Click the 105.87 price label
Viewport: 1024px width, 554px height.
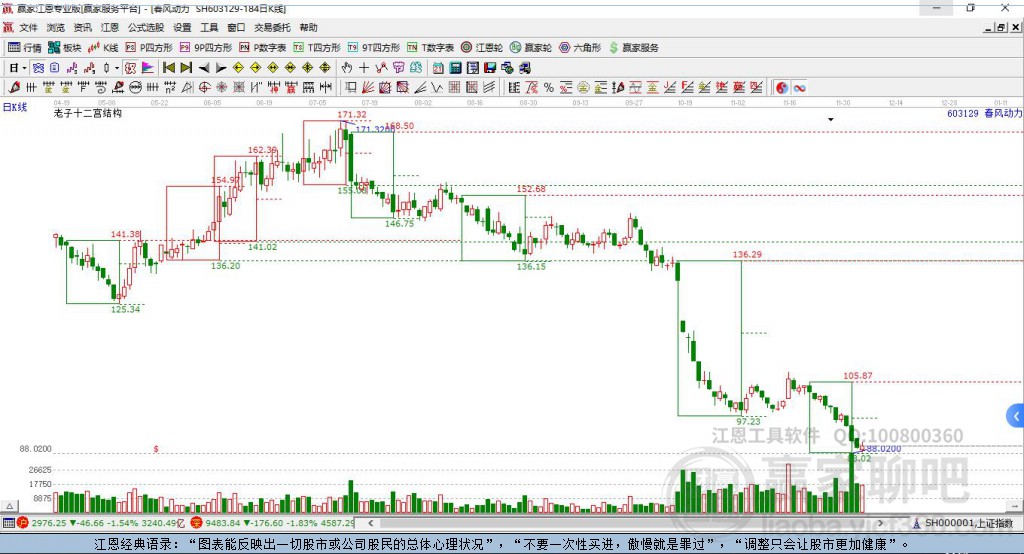(x=857, y=376)
